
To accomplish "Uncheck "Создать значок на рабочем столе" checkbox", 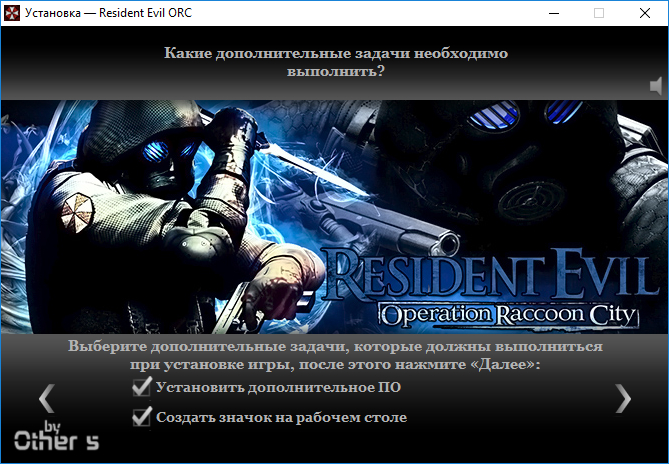I will point(142,417).
